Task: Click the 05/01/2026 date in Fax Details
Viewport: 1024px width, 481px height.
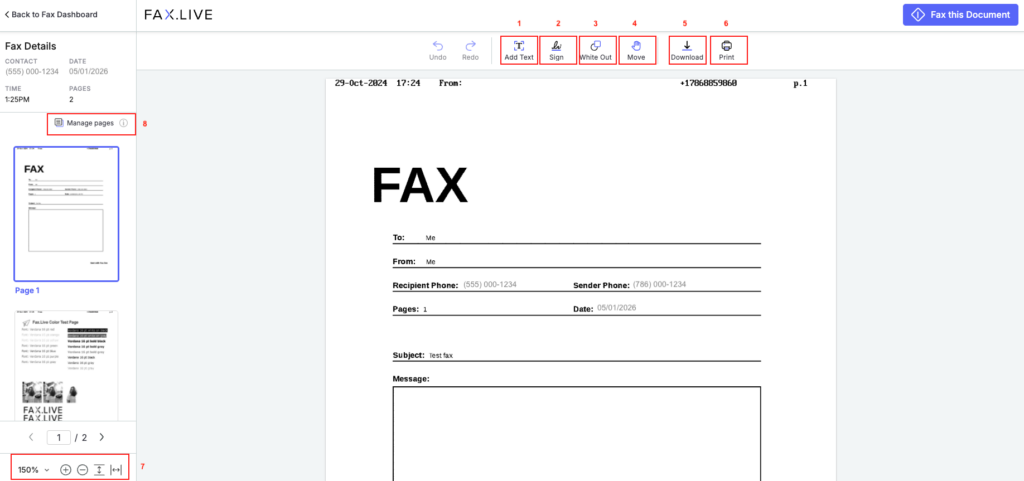Action: tap(89, 72)
